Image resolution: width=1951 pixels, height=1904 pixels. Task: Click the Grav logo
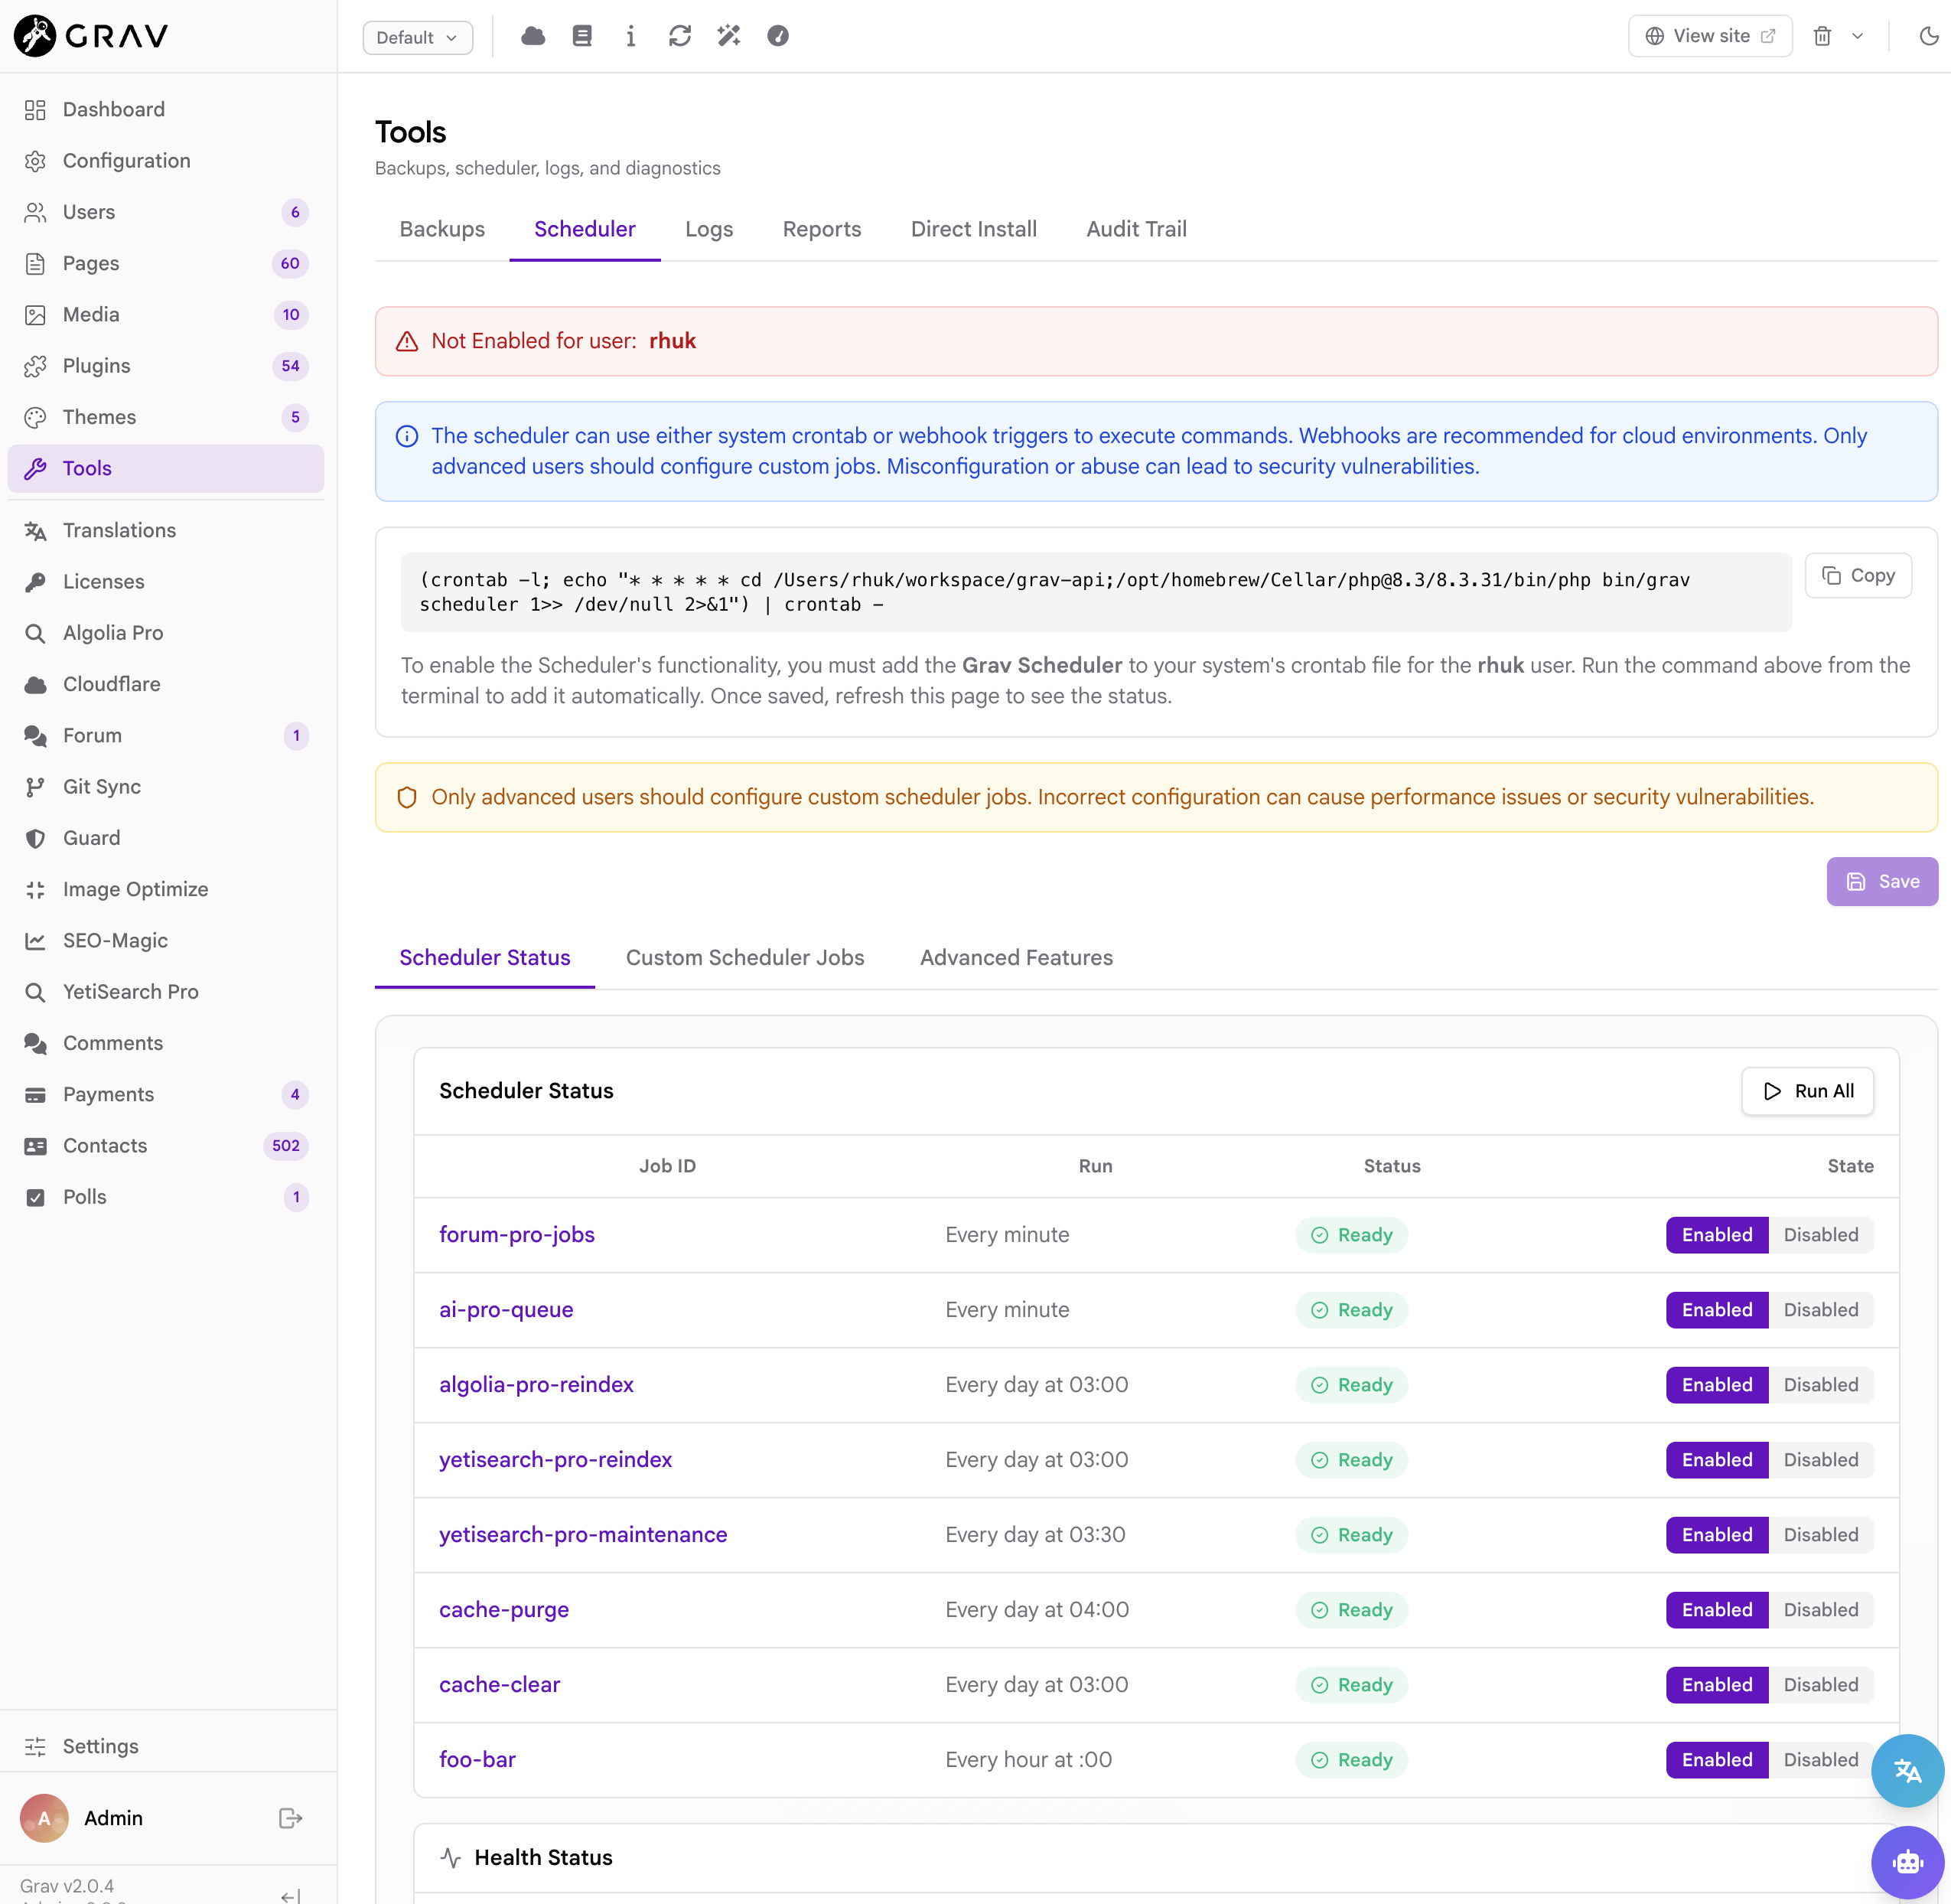pyautogui.click(x=91, y=36)
